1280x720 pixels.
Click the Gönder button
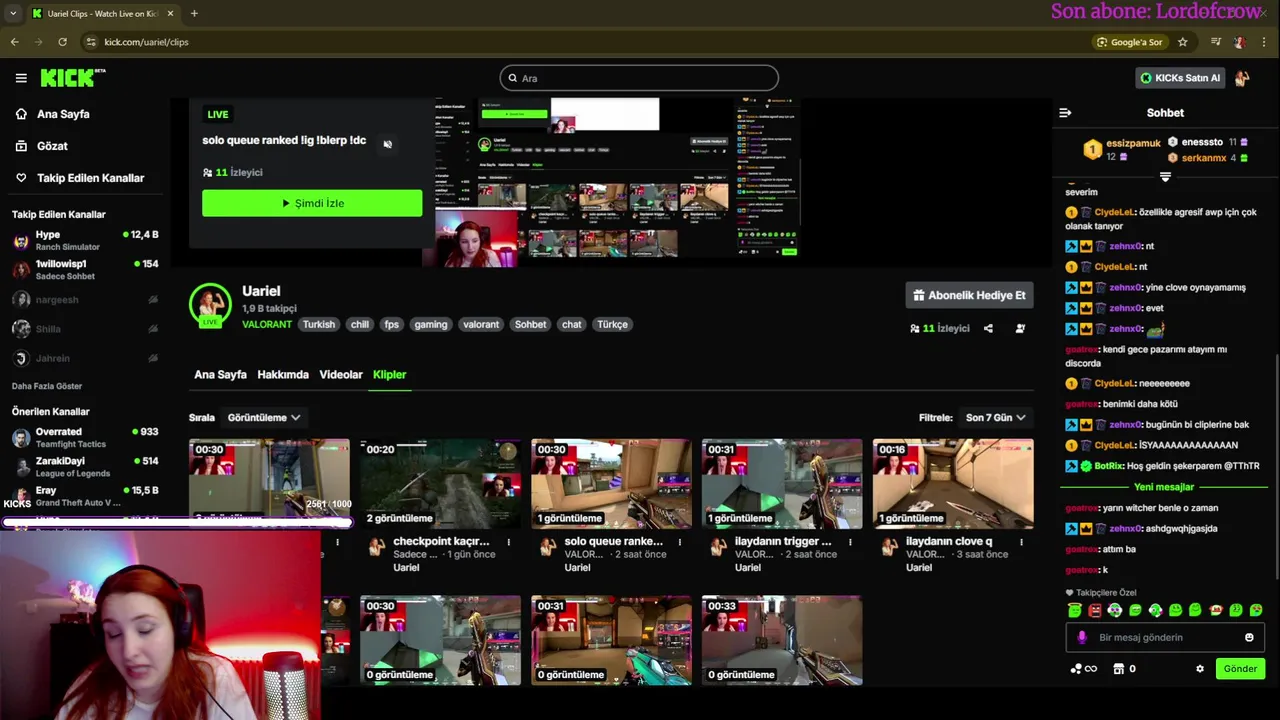[x=1240, y=669]
